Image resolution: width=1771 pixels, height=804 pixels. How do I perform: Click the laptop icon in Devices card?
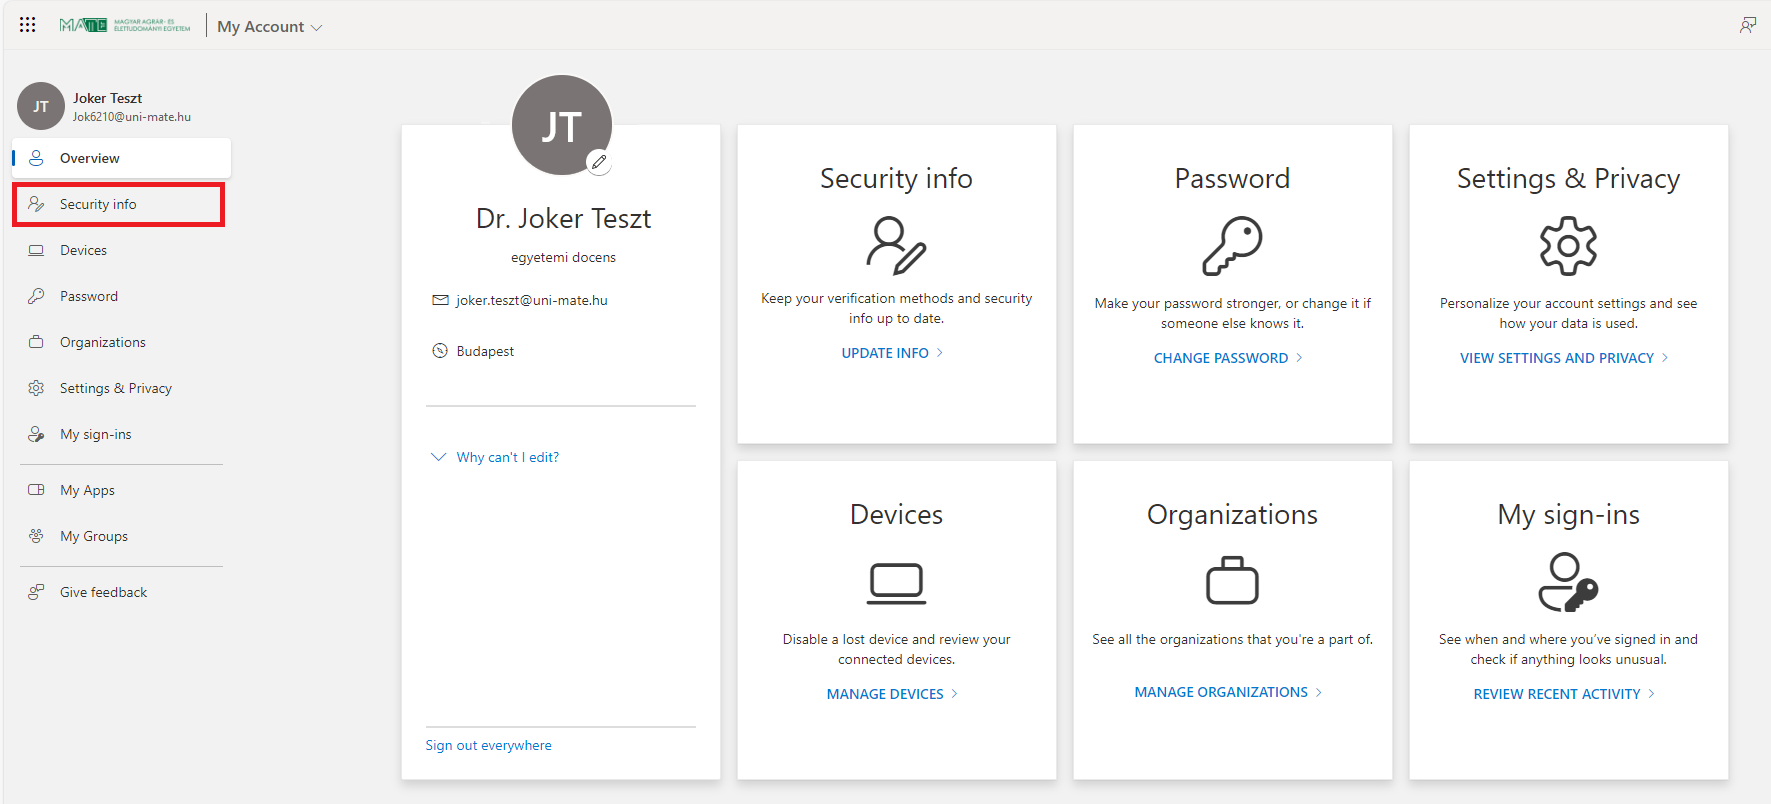point(896,583)
